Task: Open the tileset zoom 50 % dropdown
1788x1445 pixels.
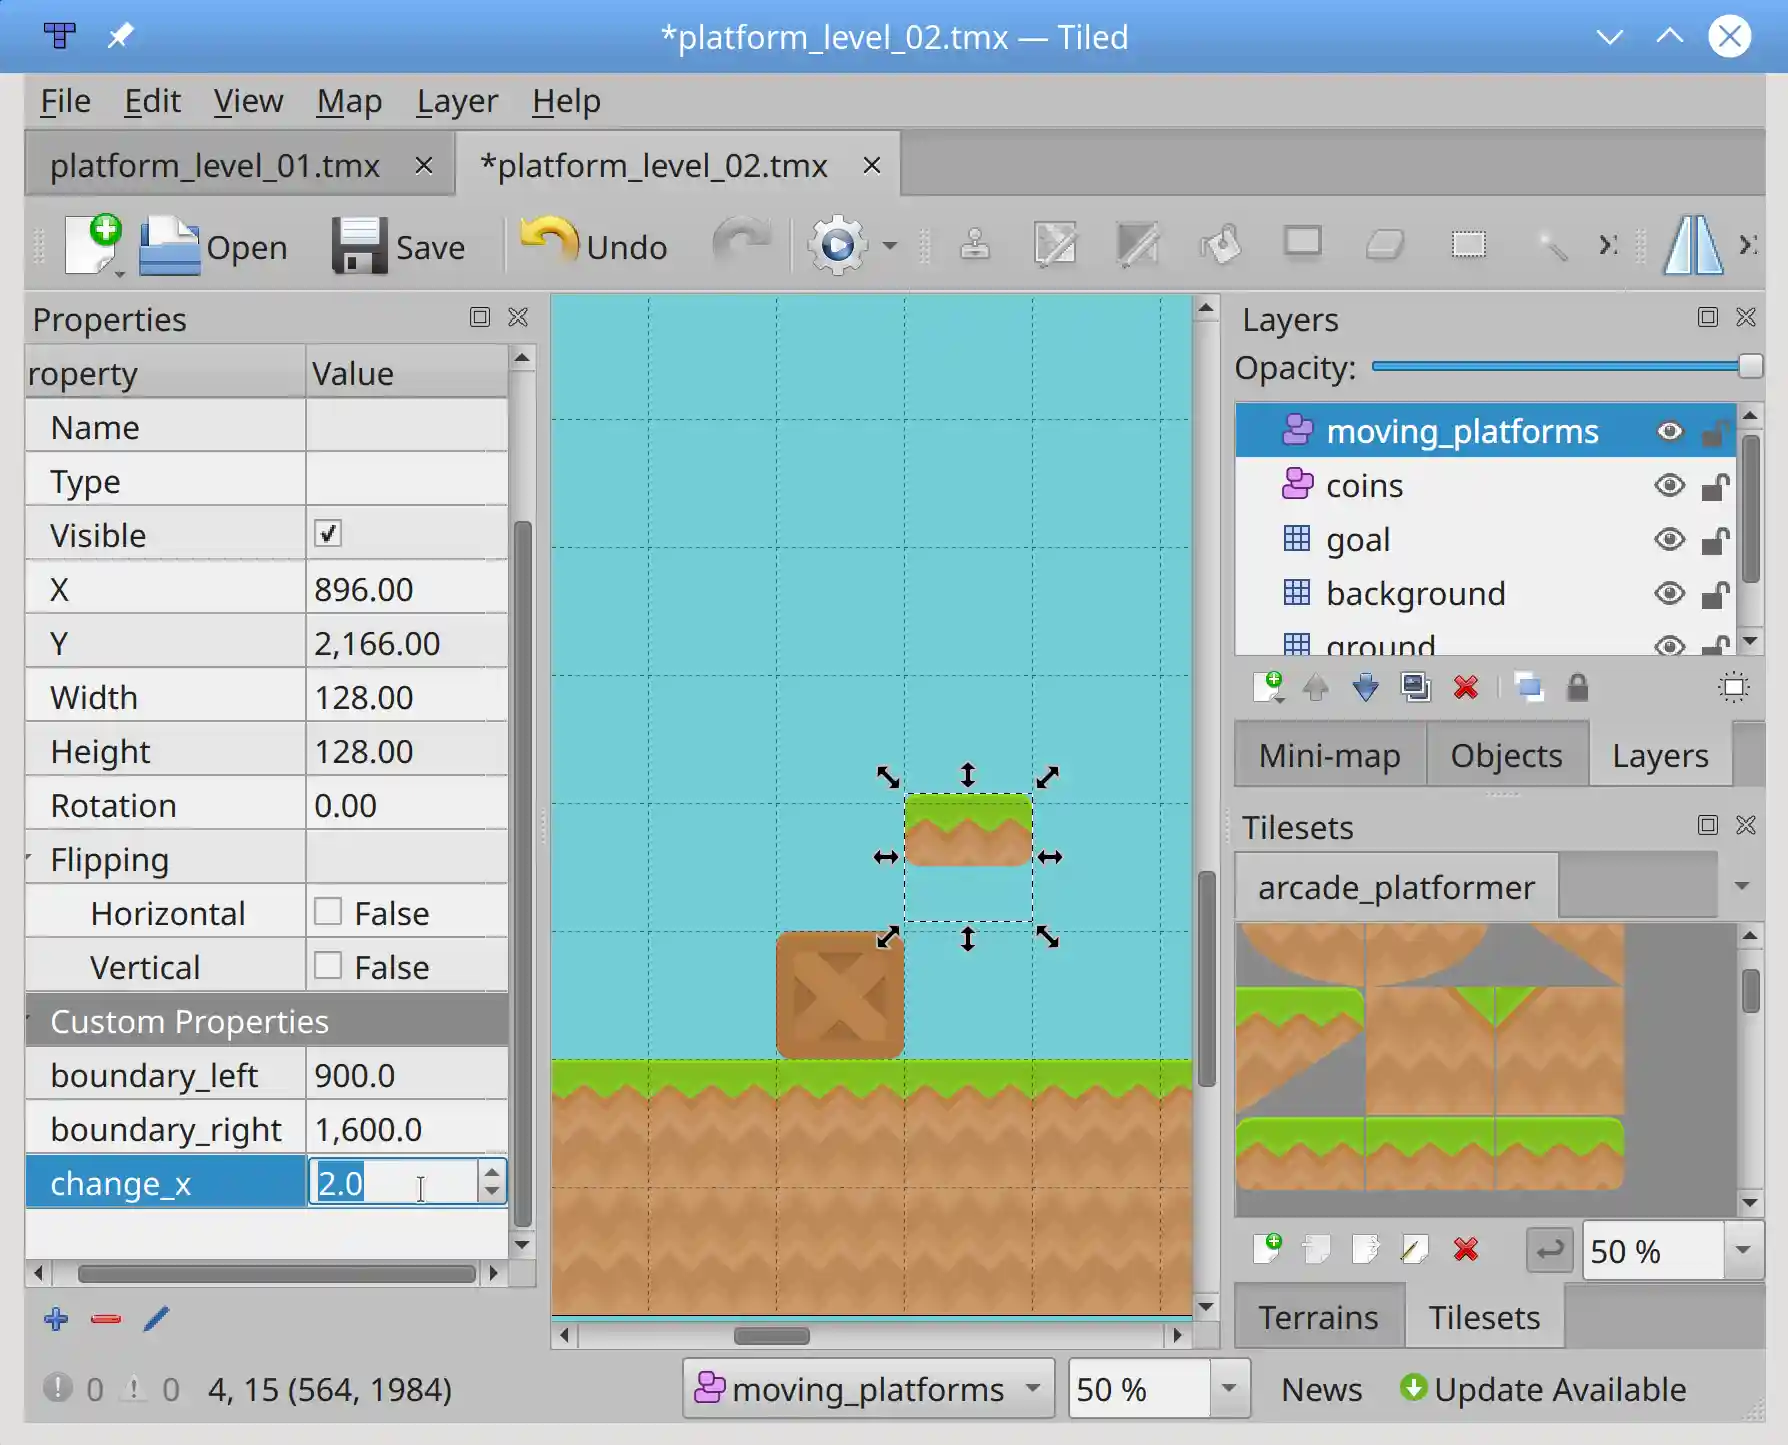Action: click(x=1742, y=1251)
